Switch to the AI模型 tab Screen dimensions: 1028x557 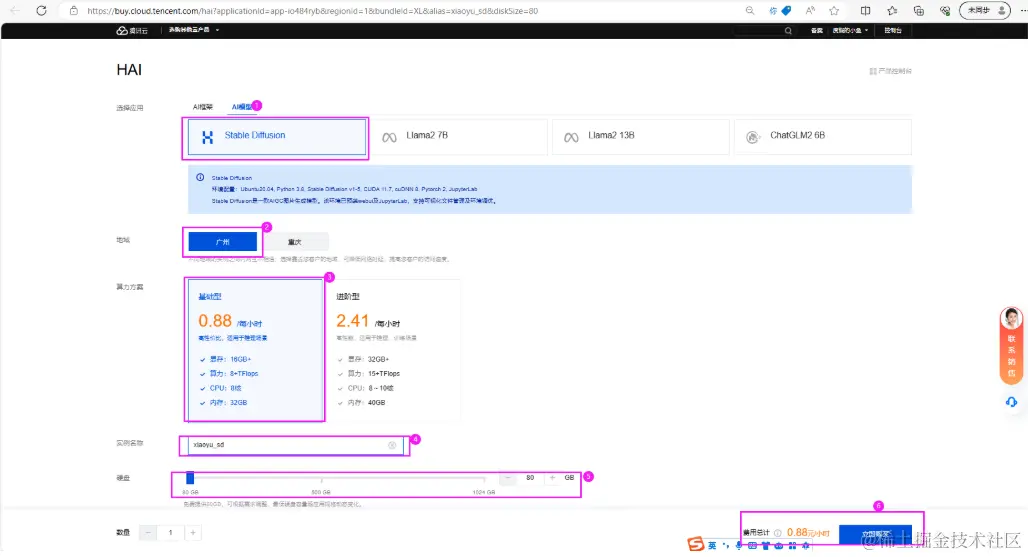point(241,107)
